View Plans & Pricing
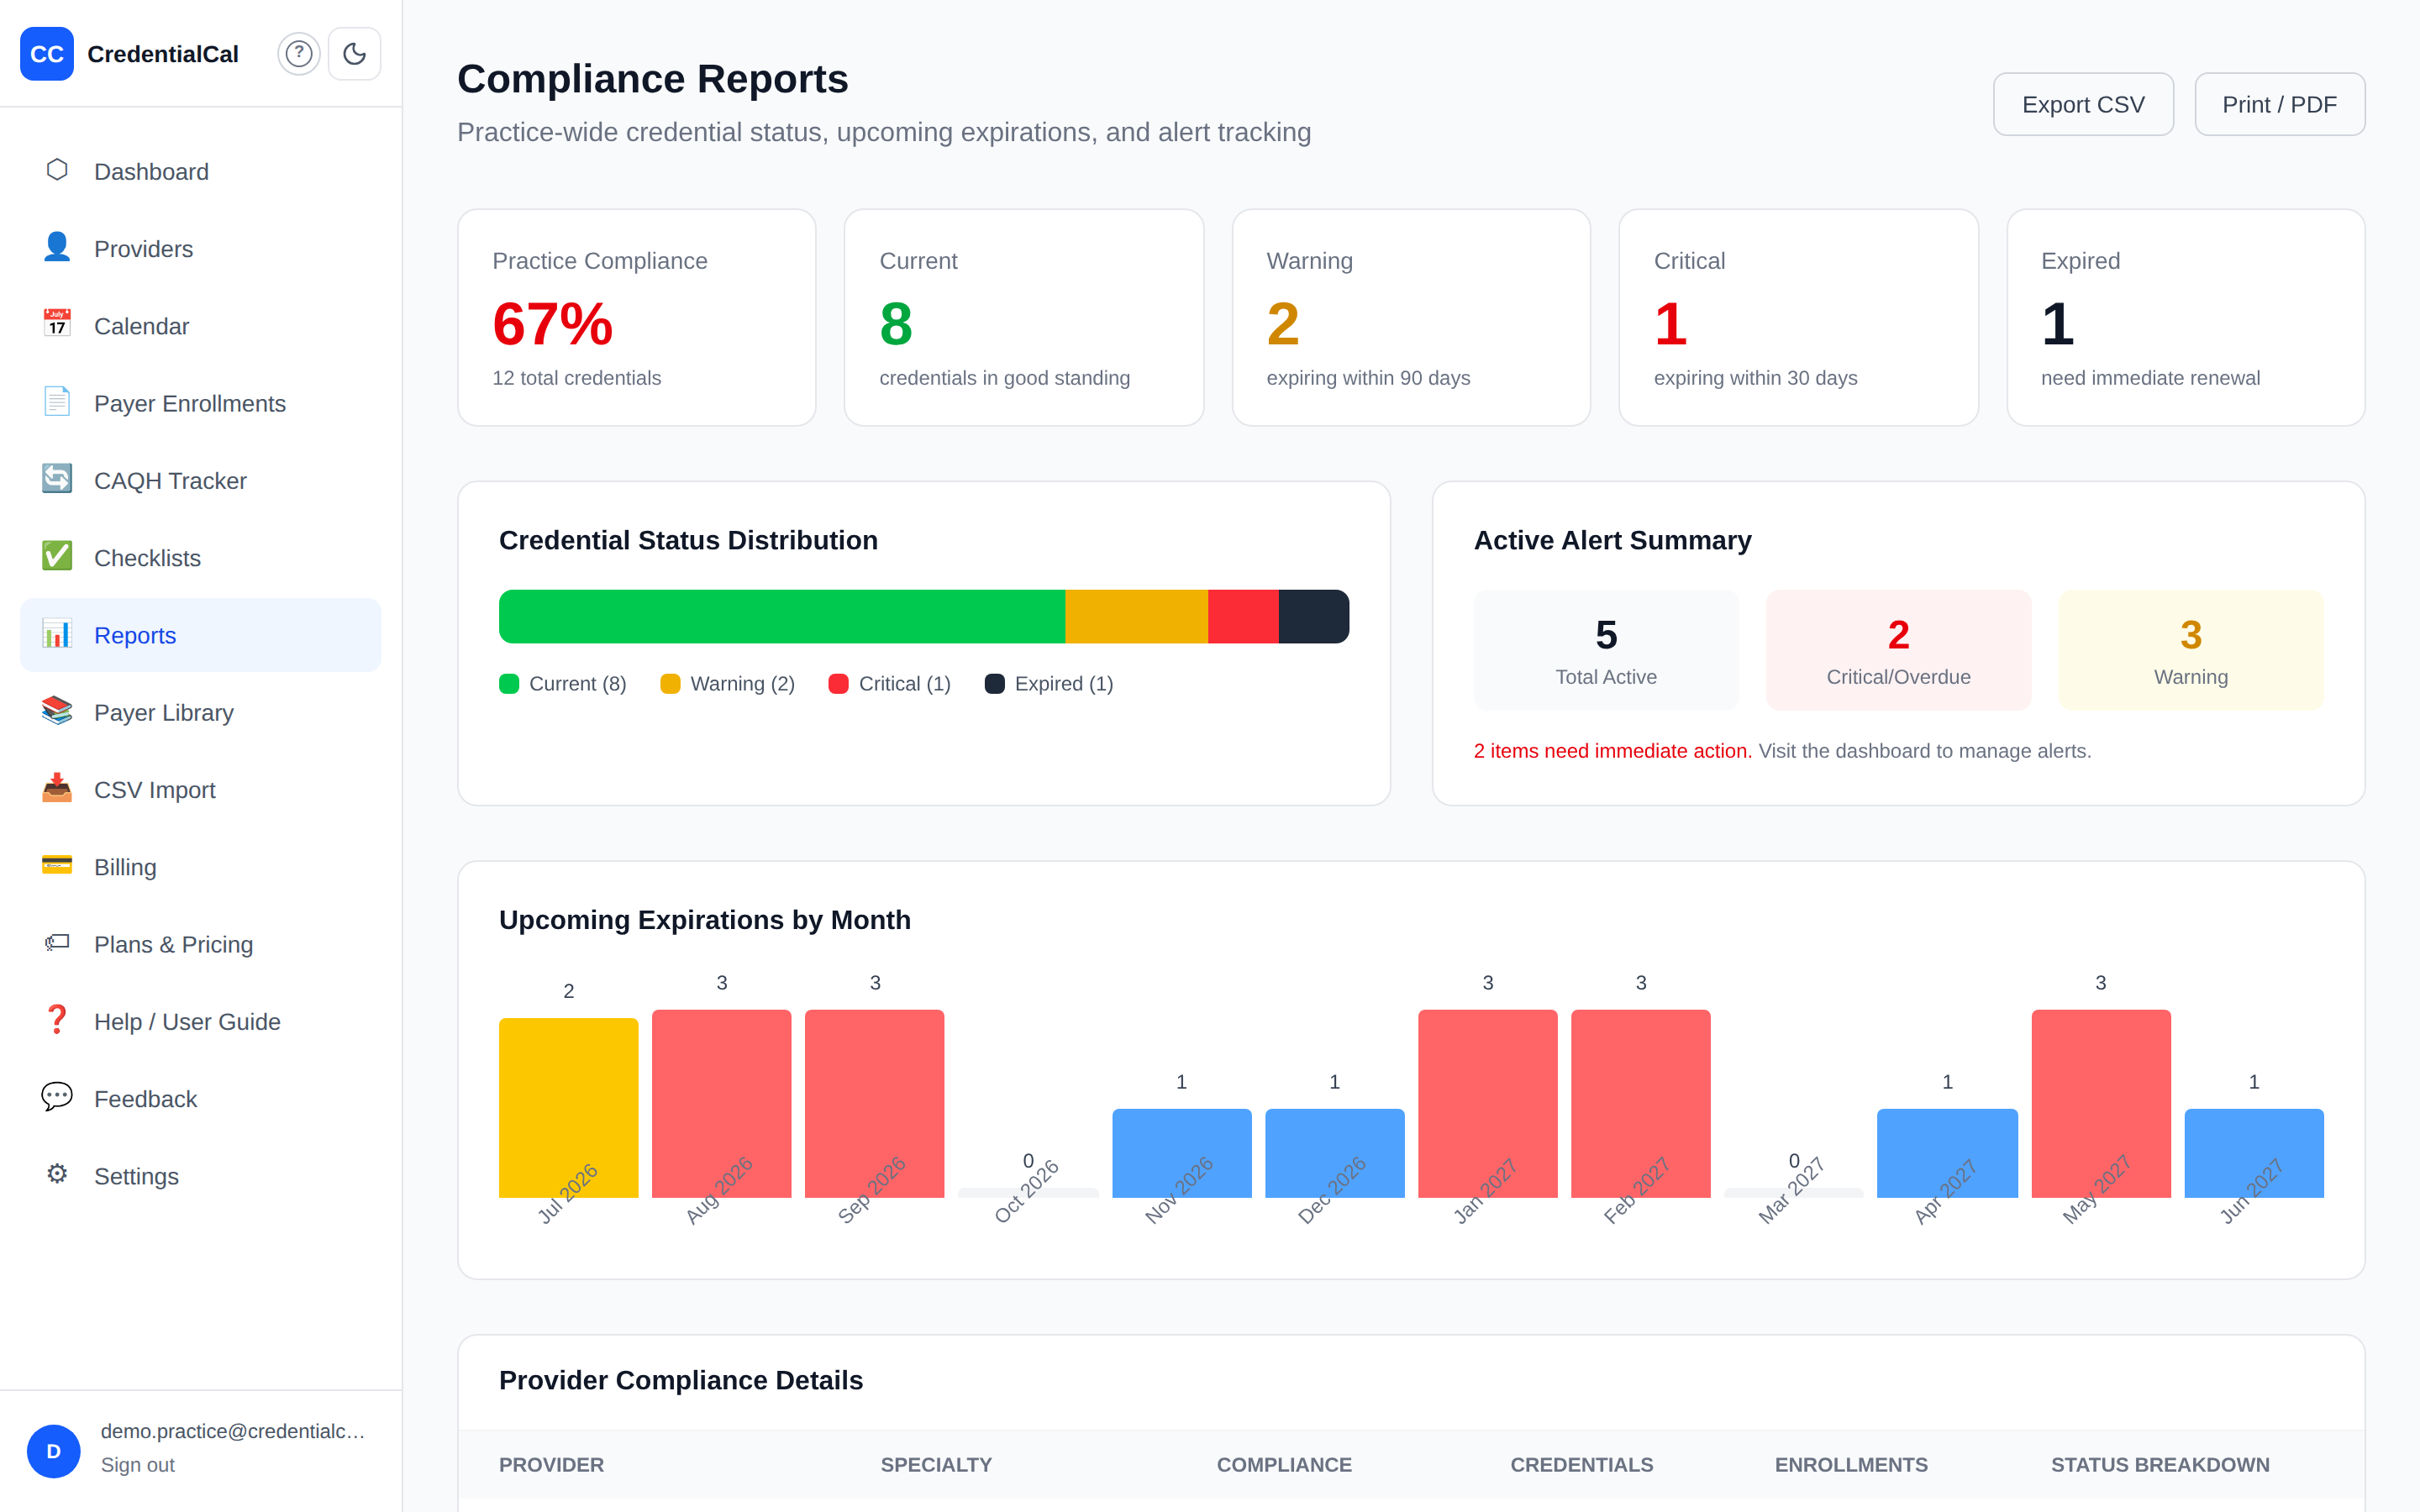This screenshot has height=1512, width=2420. coord(200,944)
